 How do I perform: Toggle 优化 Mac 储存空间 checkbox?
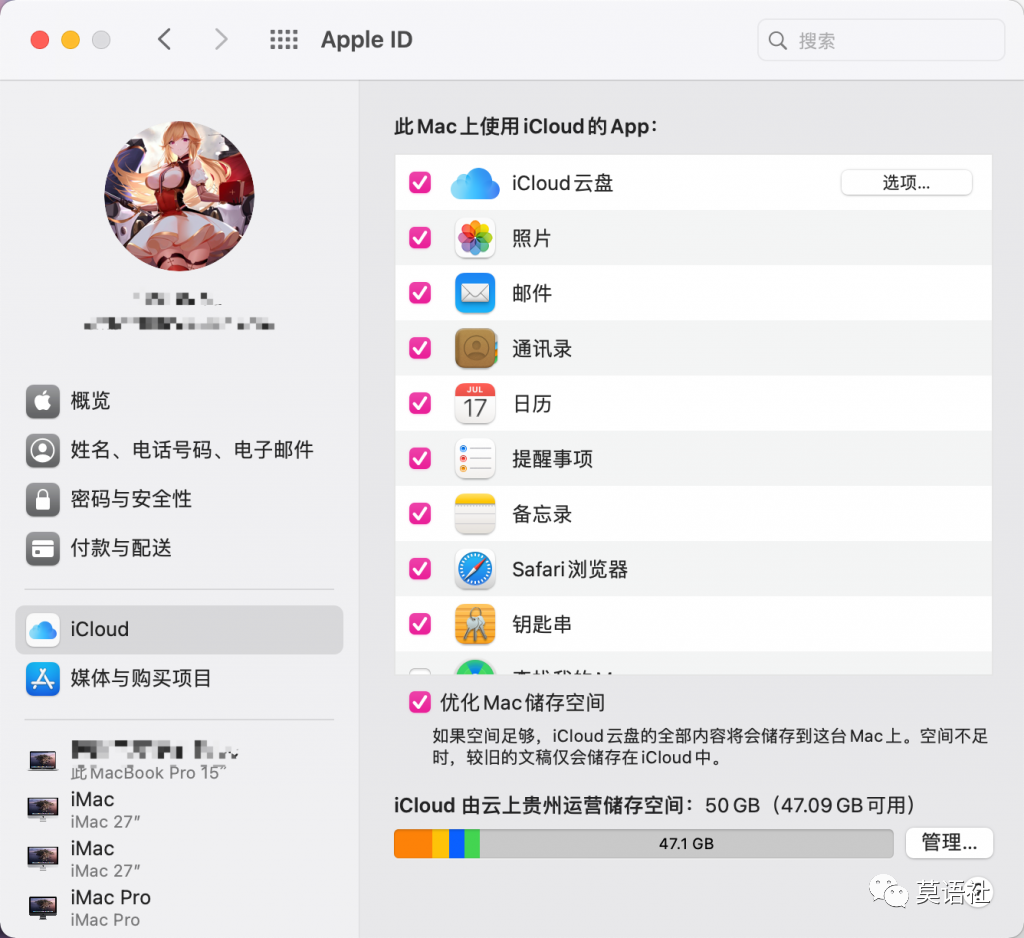tap(420, 702)
